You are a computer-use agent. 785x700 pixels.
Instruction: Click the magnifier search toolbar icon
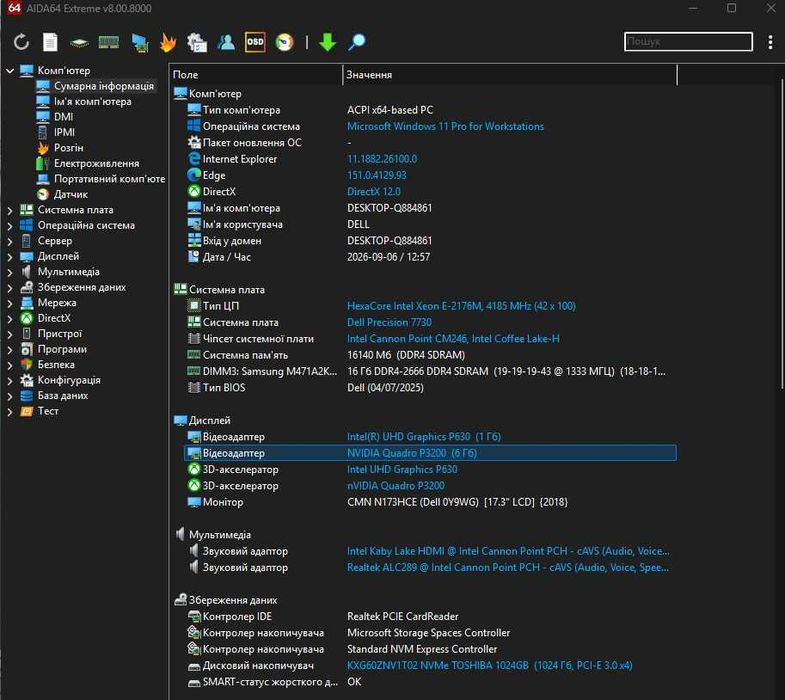tap(357, 42)
